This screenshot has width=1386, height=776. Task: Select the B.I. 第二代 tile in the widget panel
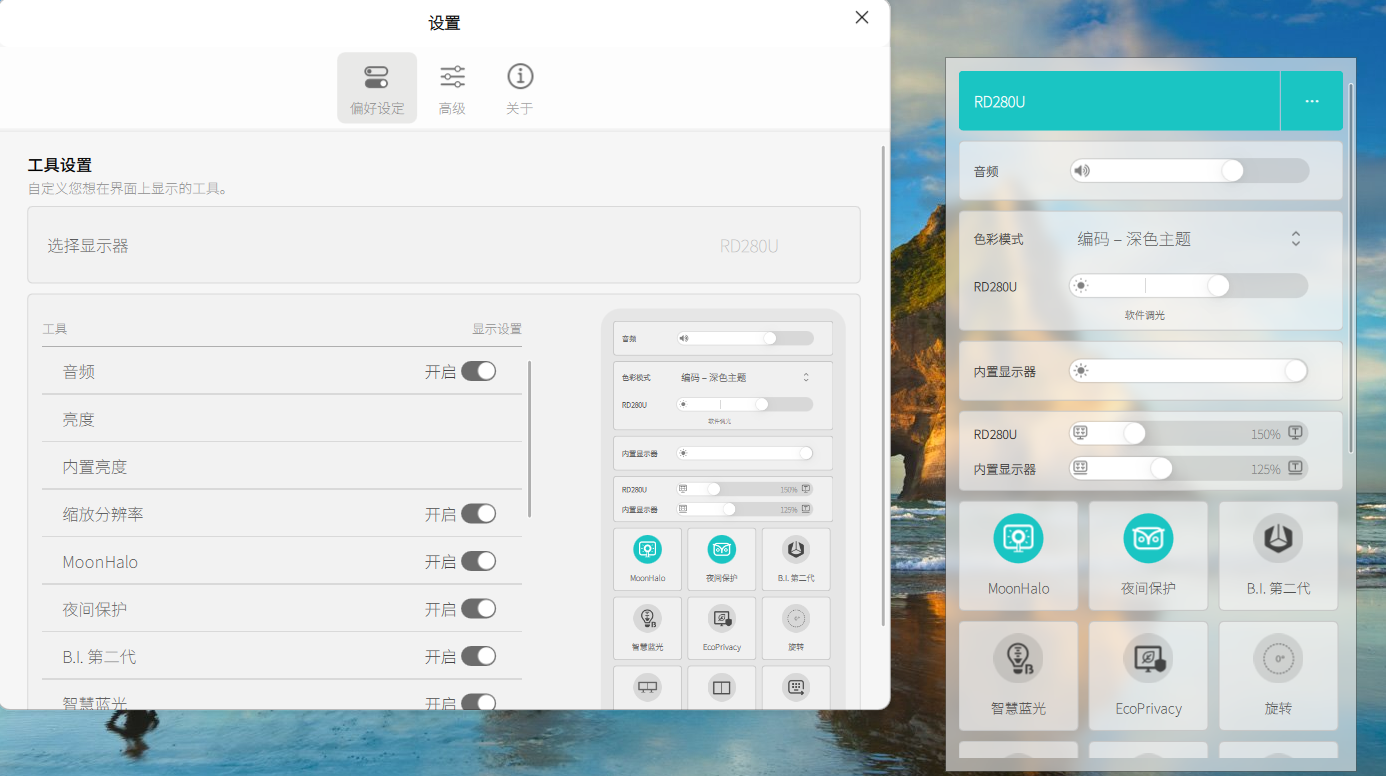(1278, 556)
